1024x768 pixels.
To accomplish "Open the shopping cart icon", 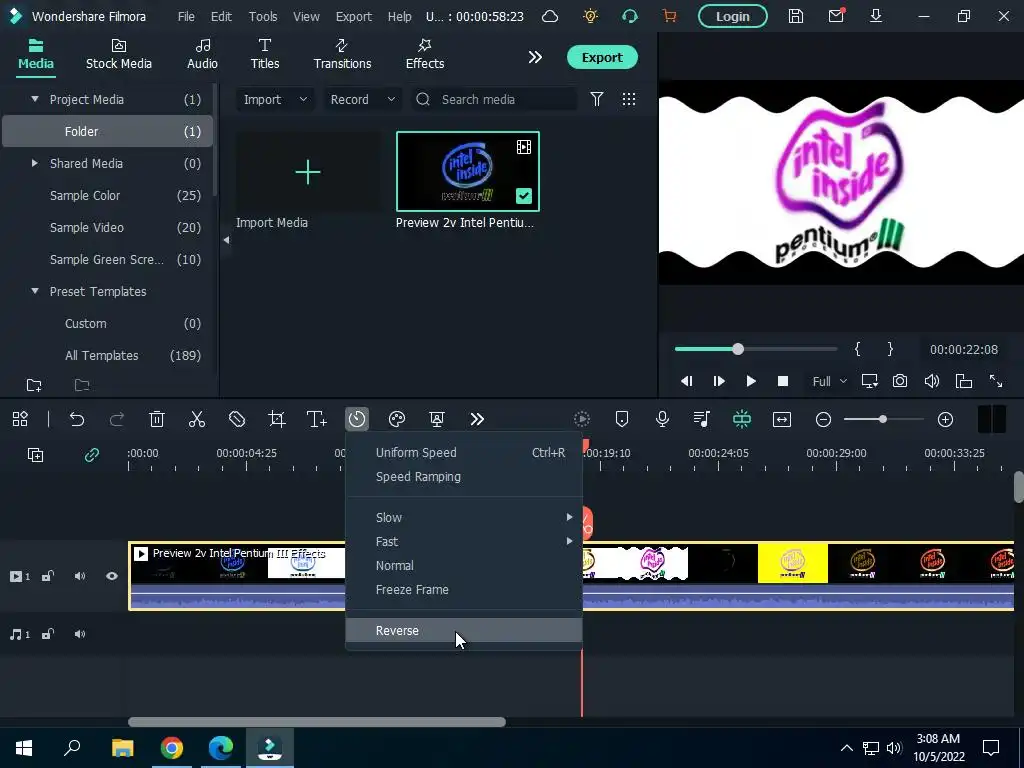I will pyautogui.click(x=670, y=16).
